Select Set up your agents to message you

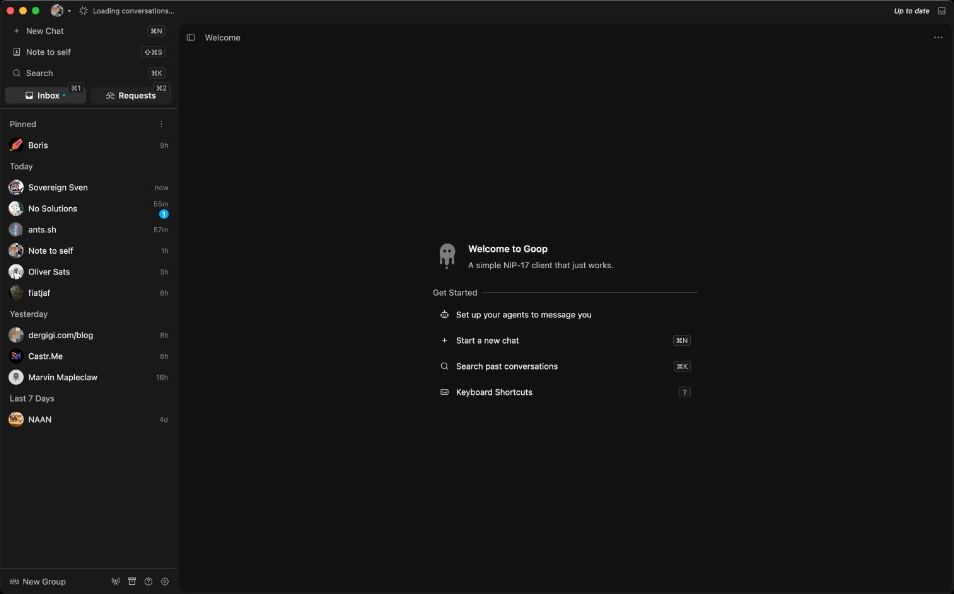[565, 315]
